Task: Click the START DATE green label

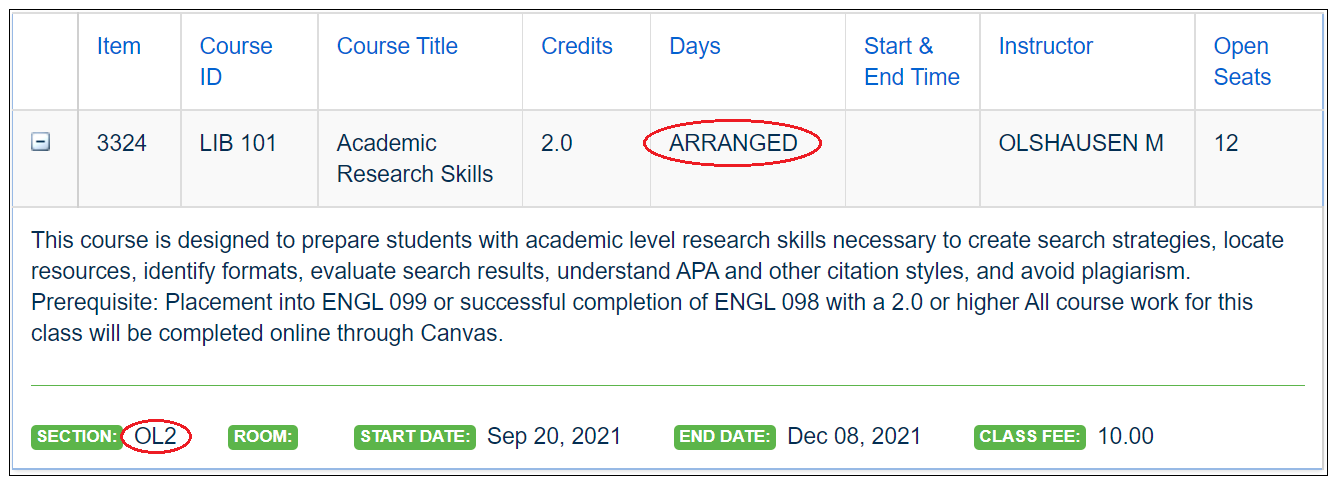Action: coord(415,437)
